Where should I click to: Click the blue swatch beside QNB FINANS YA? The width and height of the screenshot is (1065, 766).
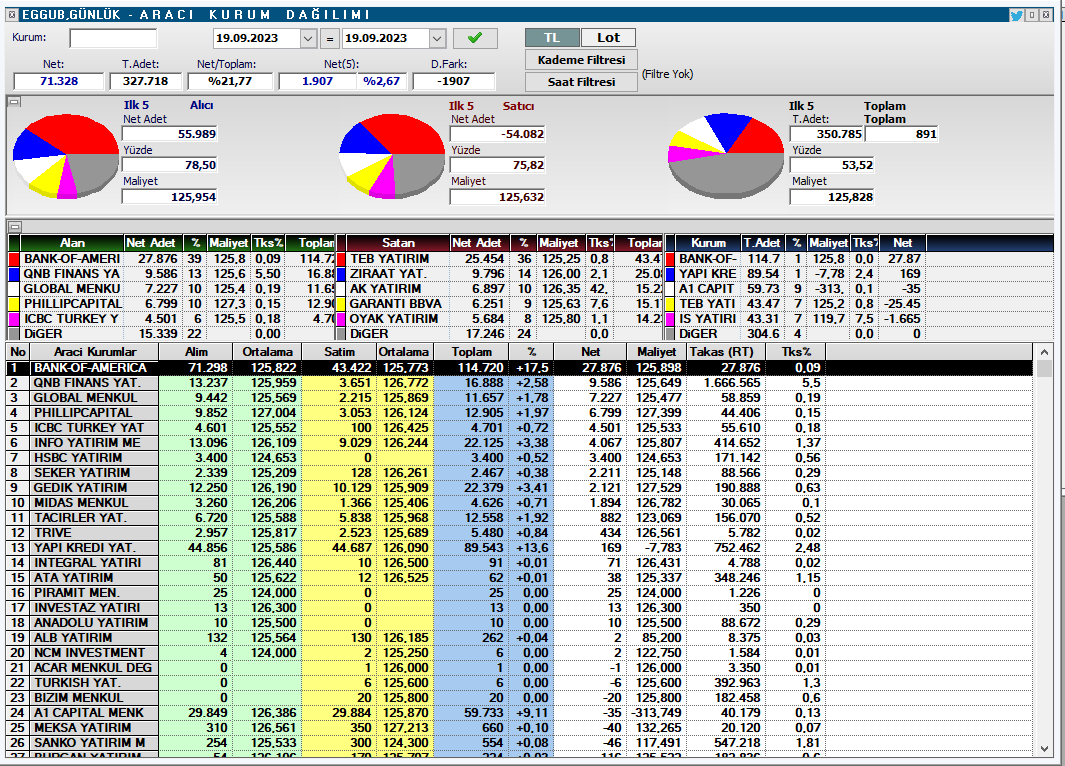[14, 274]
